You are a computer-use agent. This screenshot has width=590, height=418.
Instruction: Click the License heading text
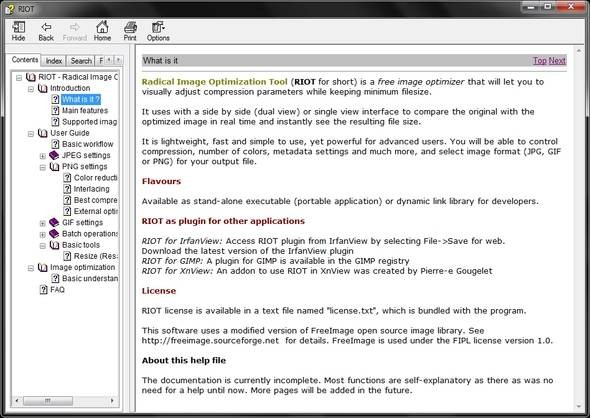[159, 291]
